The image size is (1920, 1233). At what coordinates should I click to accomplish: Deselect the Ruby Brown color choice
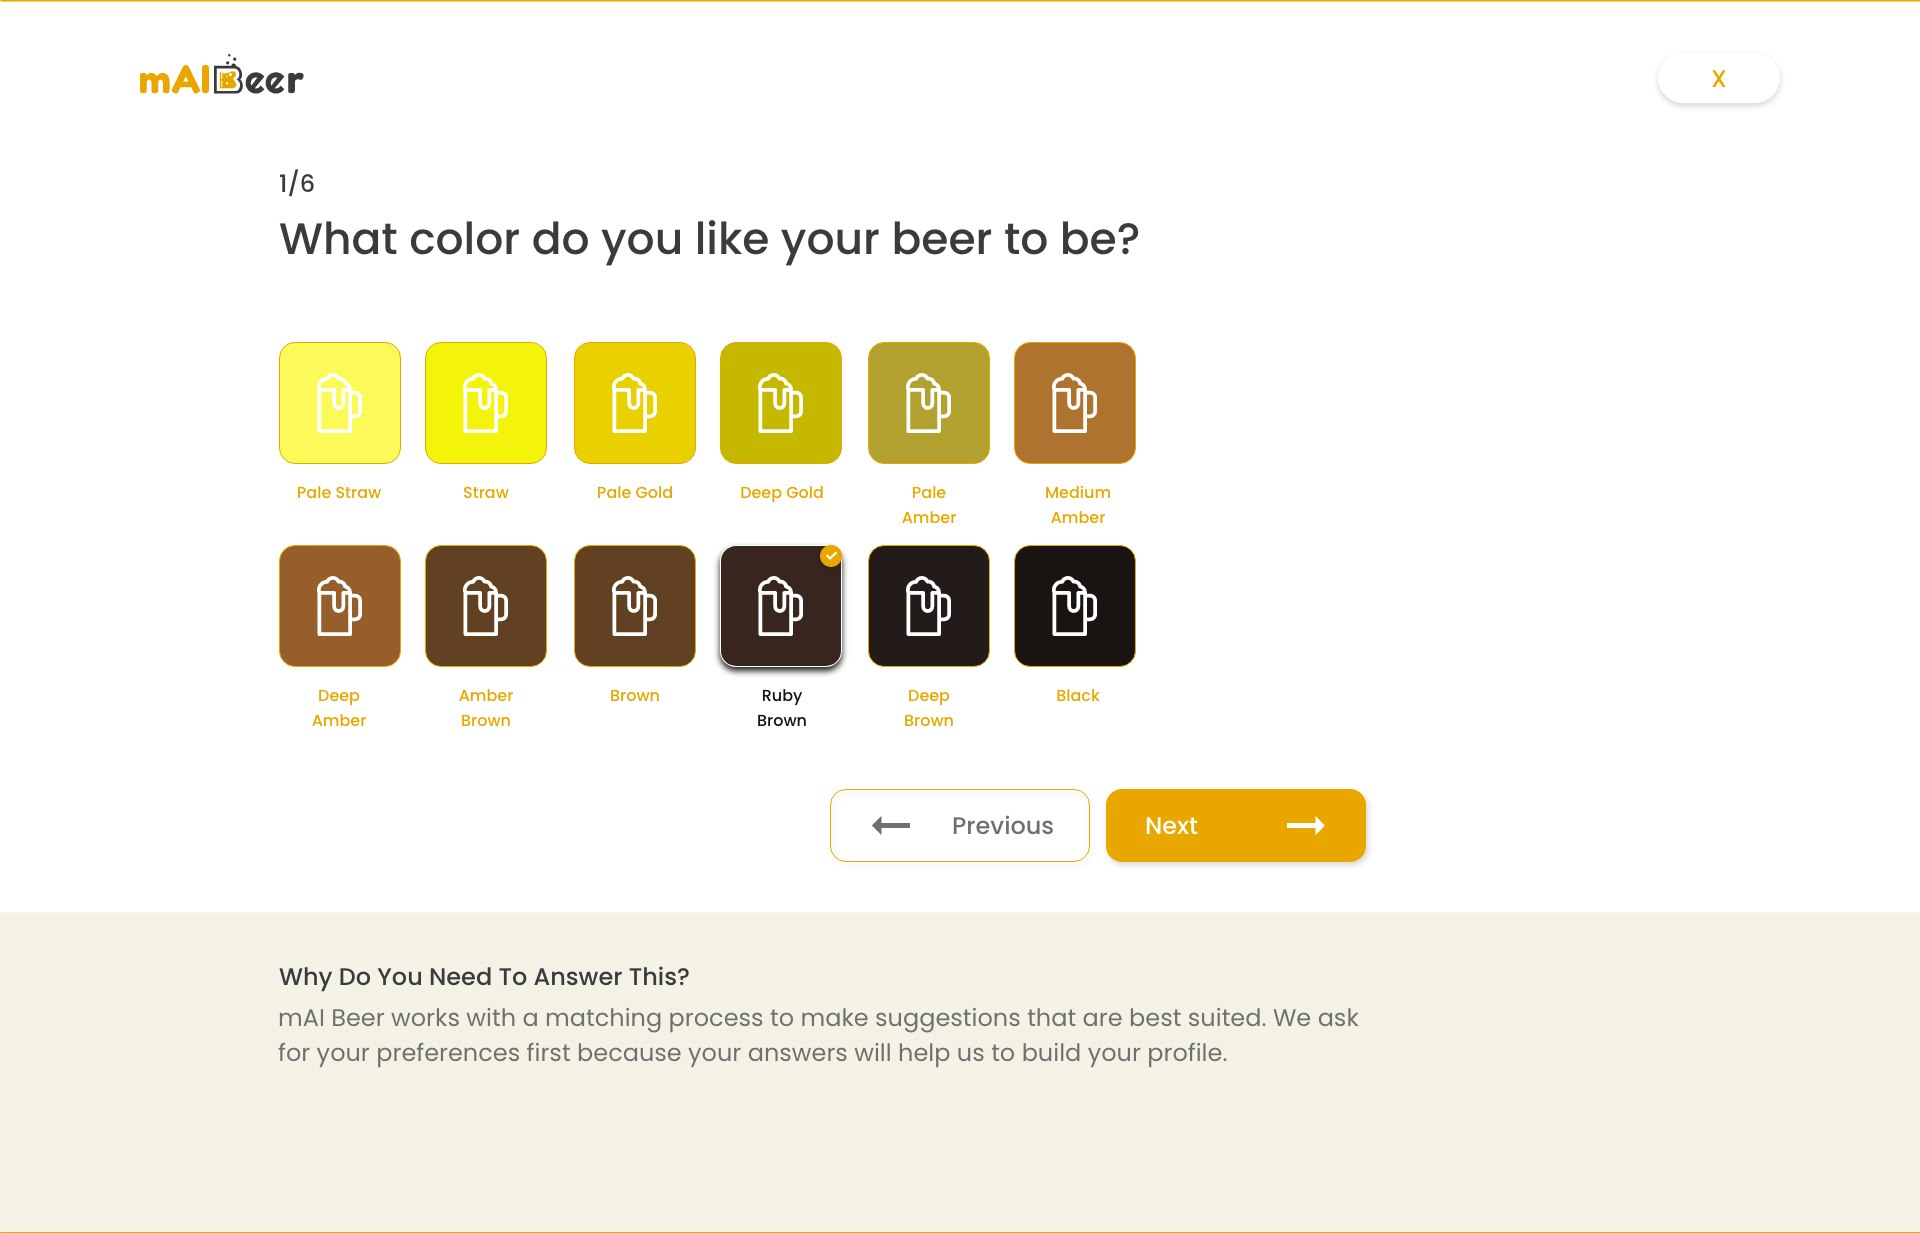click(781, 605)
